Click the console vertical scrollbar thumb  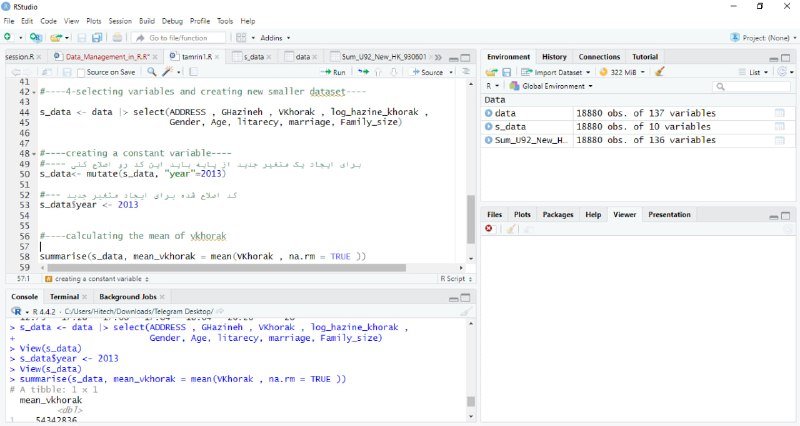tap(471, 402)
